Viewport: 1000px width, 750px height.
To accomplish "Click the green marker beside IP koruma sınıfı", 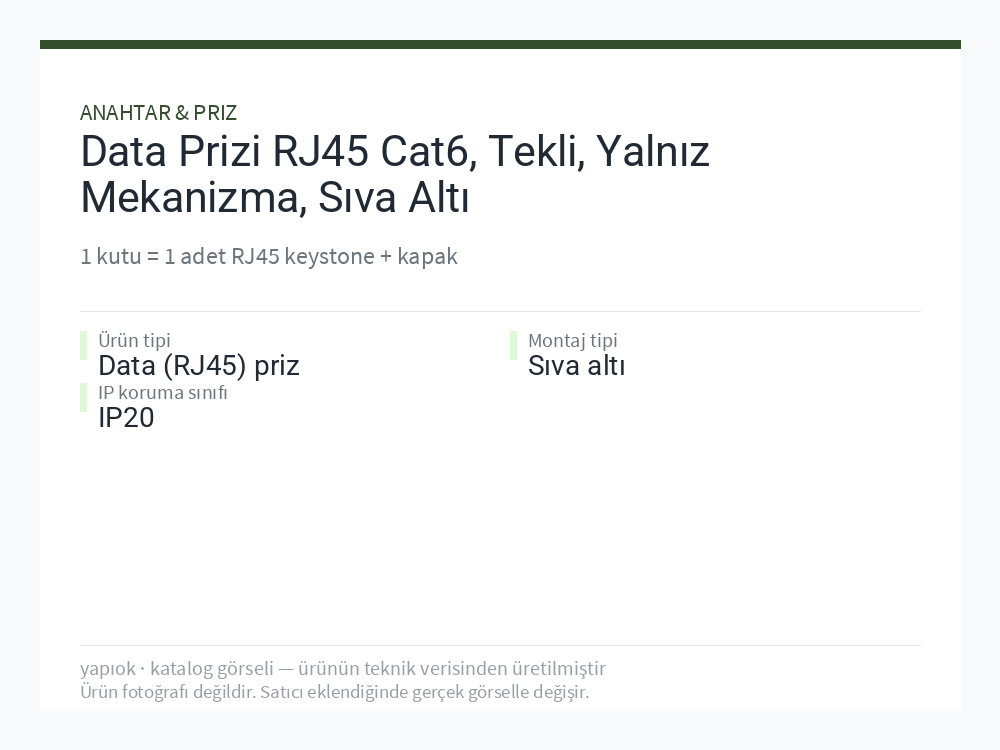I will tap(84, 397).
